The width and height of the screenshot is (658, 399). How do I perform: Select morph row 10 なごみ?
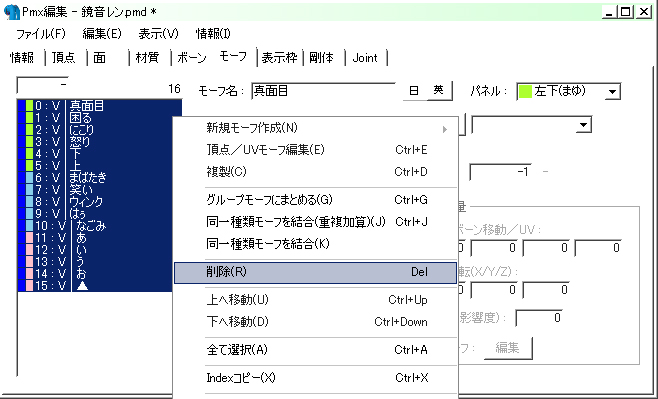[95, 226]
